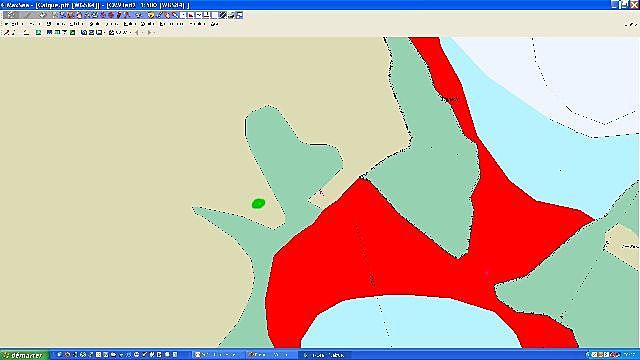Open the démarrer Start menu
Image resolution: width=640 pixels, height=360 pixels.
(x=24, y=355)
